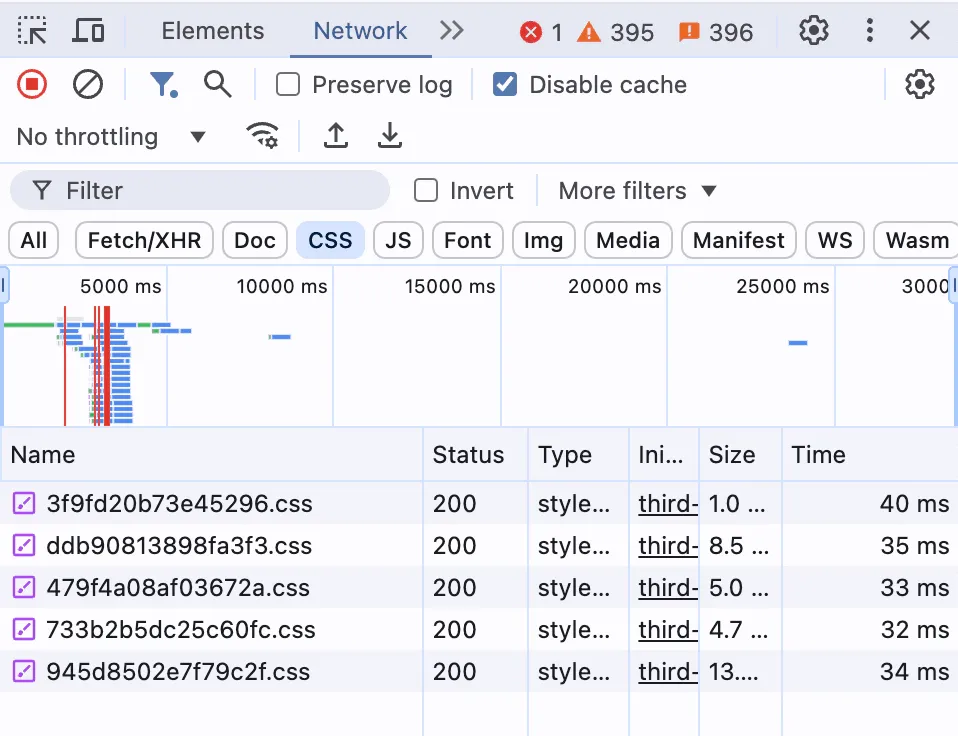
Task: Import a HAR file using upload icon
Action: (335, 136)
